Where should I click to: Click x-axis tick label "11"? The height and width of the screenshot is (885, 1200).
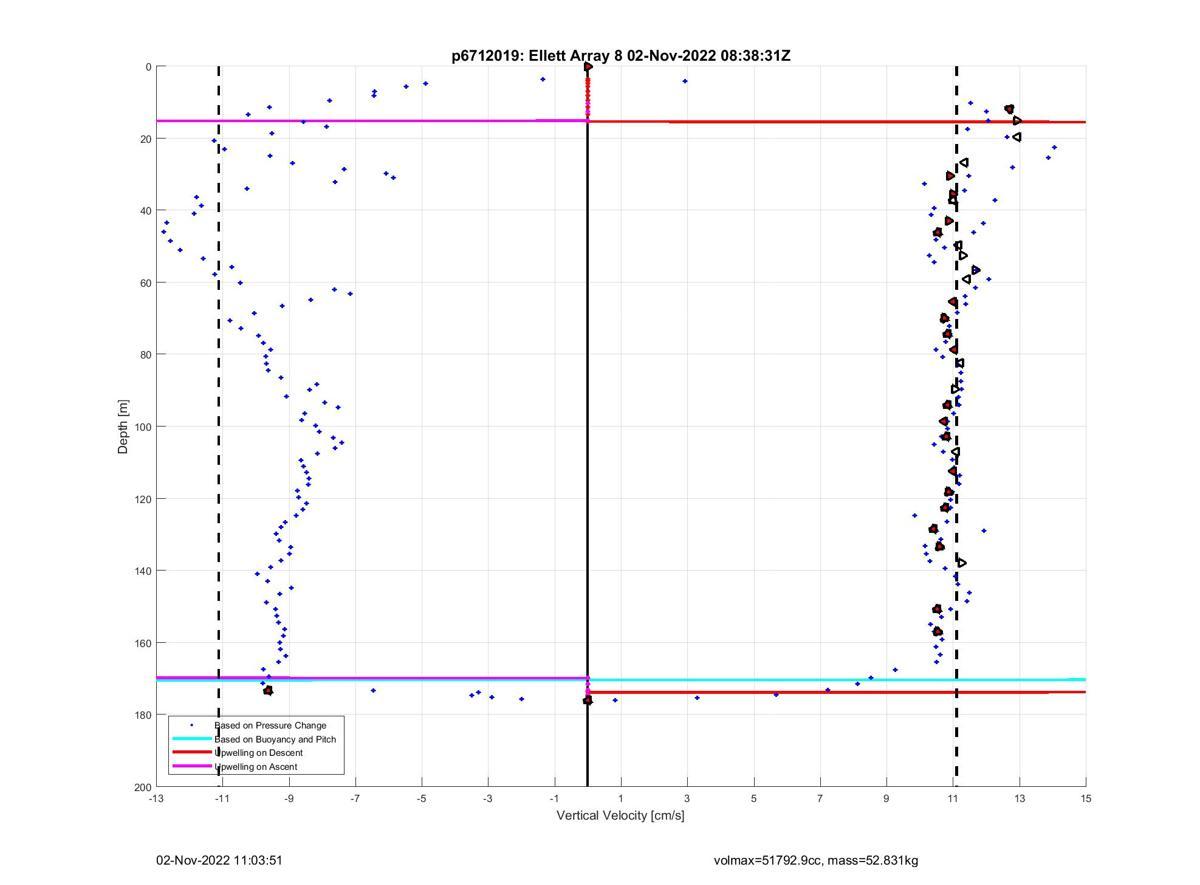[x=953, y=798]
